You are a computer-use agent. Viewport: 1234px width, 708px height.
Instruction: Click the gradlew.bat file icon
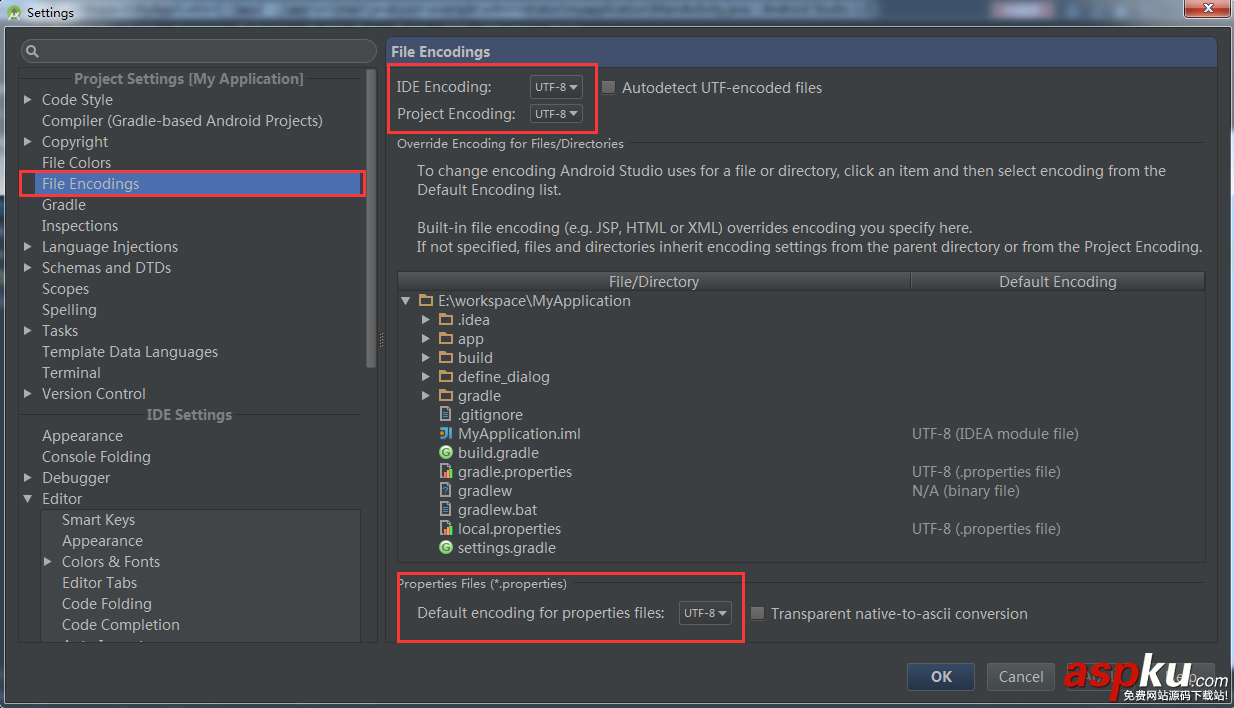pyautogui.click(x=446, y=509)
